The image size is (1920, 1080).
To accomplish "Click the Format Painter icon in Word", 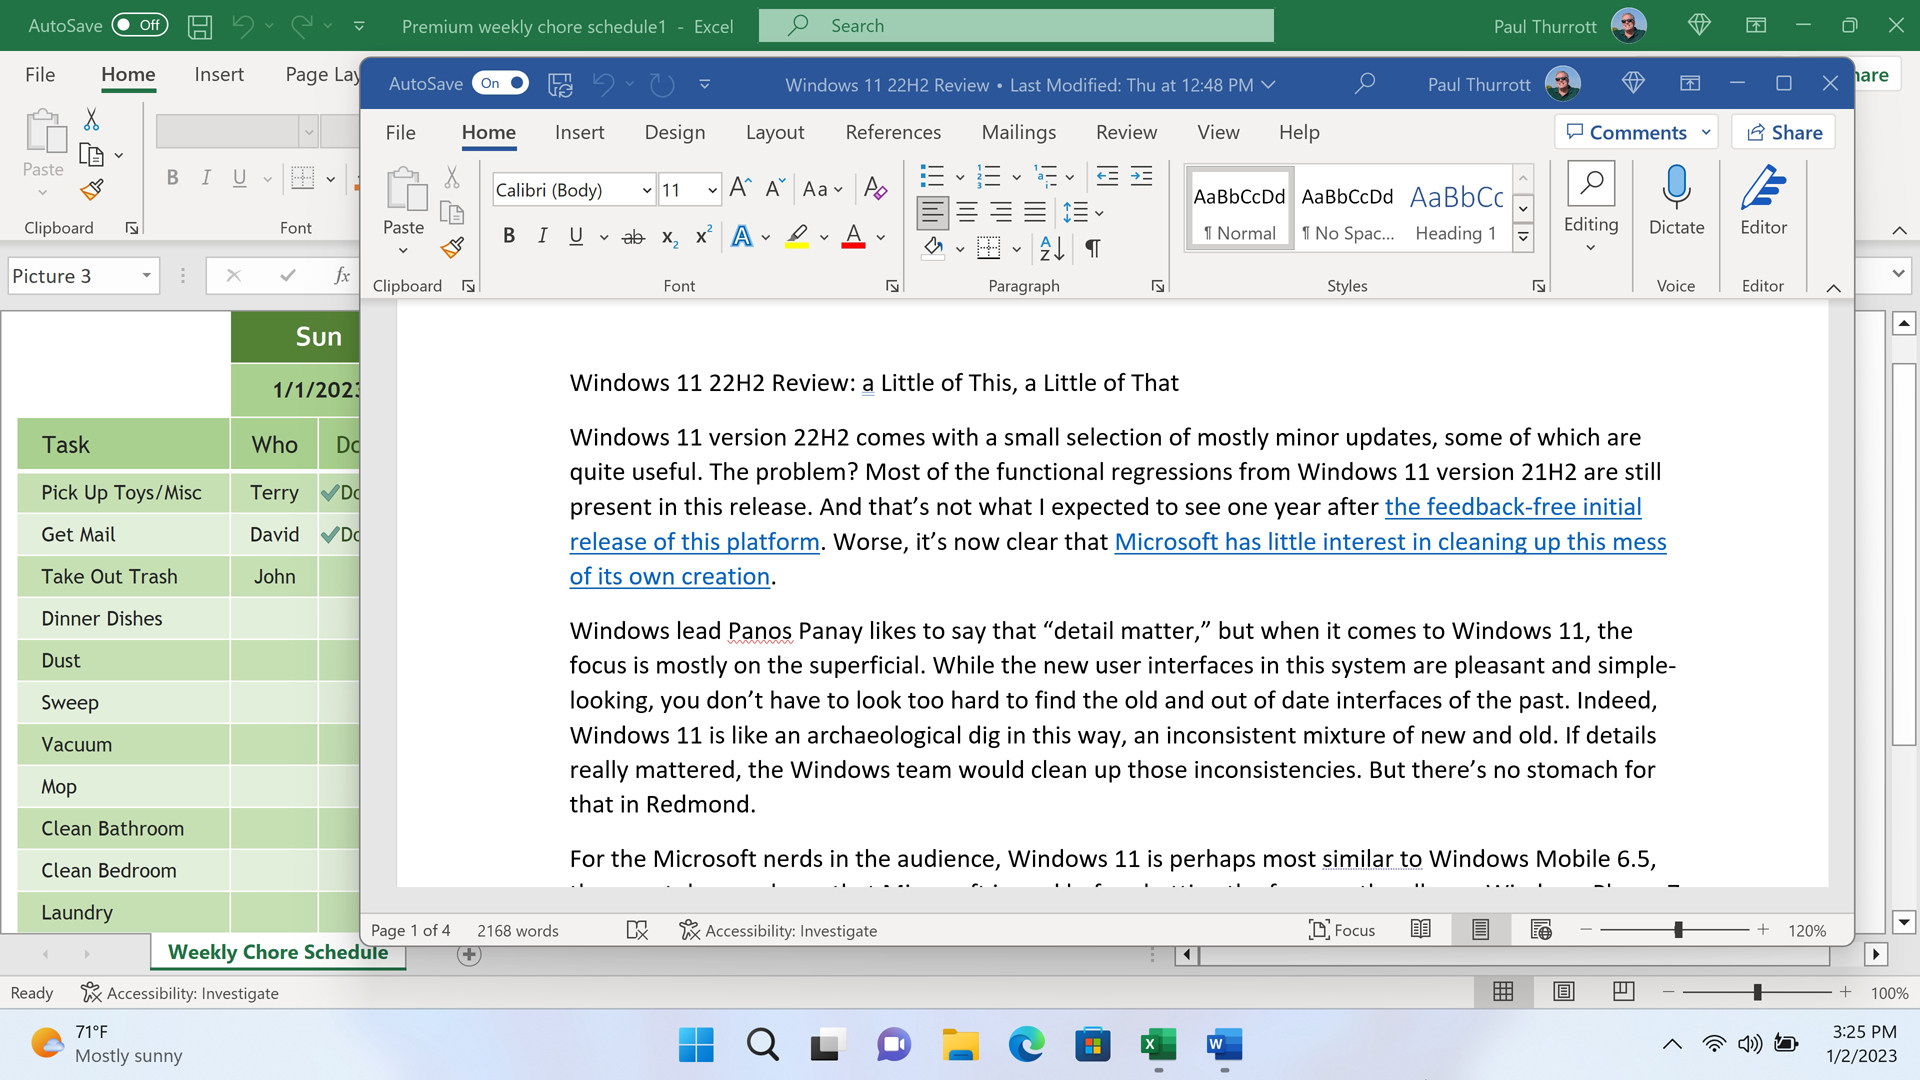I will [x=452, y=247].
